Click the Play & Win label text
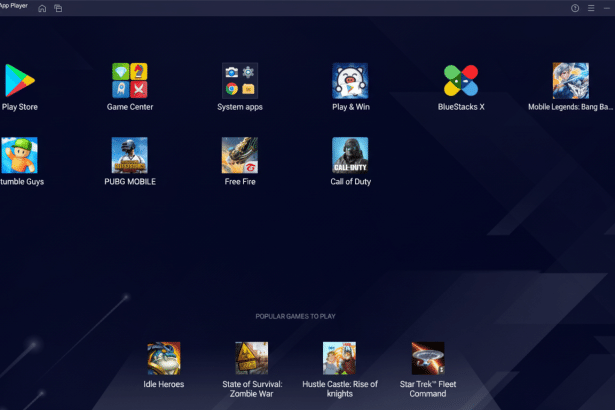 [x=351, y=107]
